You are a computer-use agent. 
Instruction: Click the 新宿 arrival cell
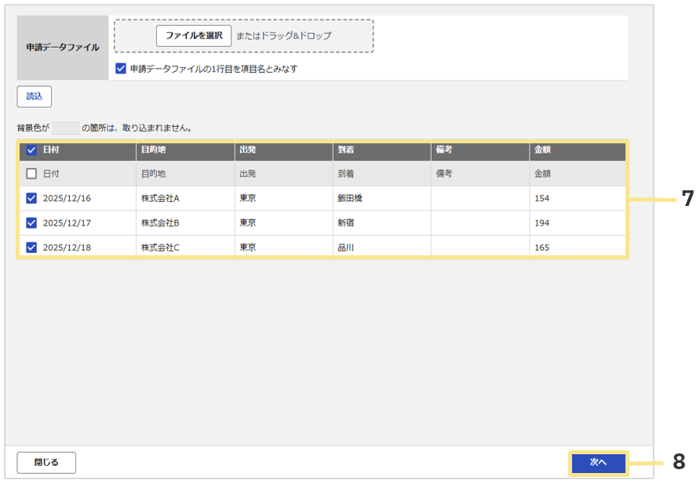coord(382,223)
